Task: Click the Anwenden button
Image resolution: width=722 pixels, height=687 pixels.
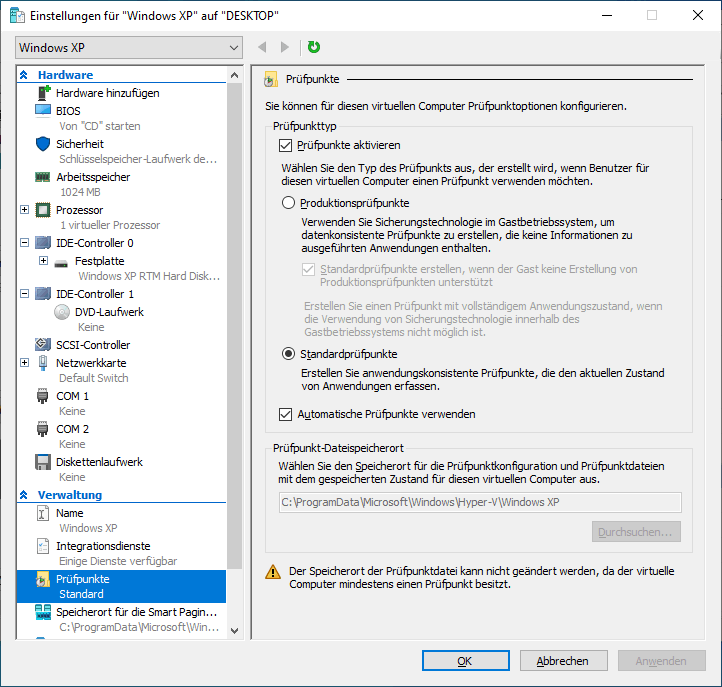Action: [662, 661]
